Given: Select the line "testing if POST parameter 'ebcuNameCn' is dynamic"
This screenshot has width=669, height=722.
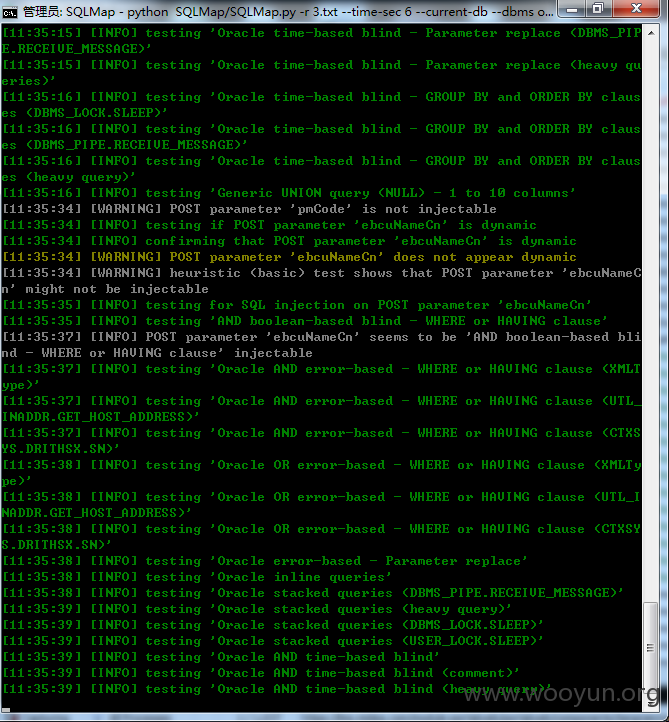Looking at the screenshot, I should tap(269, 225).
